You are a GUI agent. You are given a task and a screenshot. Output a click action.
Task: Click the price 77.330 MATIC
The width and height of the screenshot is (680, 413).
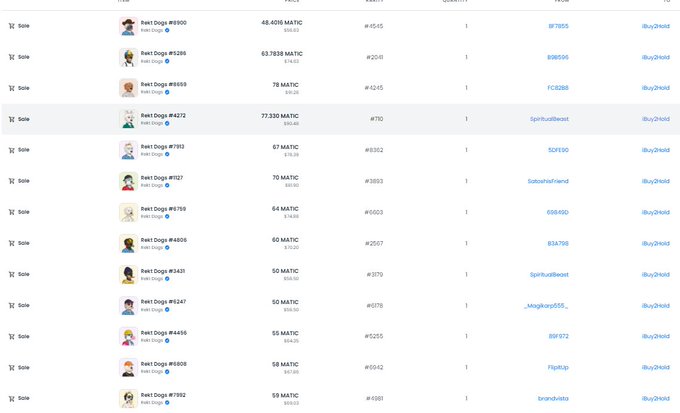click(x=280, y=116)
